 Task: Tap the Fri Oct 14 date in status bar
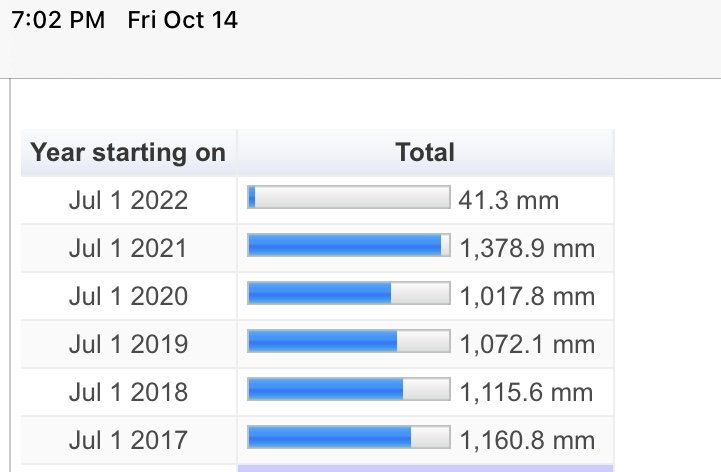(183, 20)
